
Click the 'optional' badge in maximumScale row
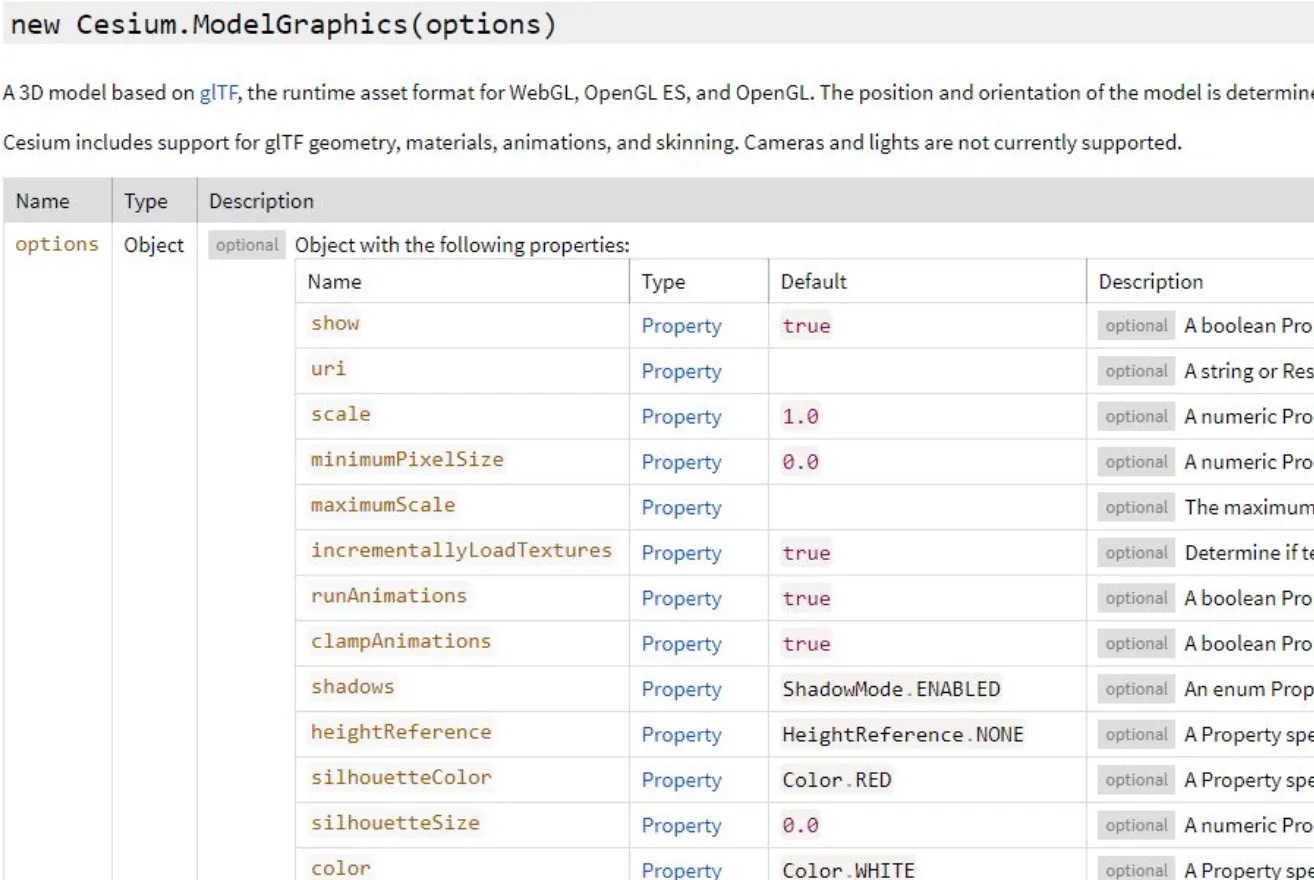[1136, 508]
